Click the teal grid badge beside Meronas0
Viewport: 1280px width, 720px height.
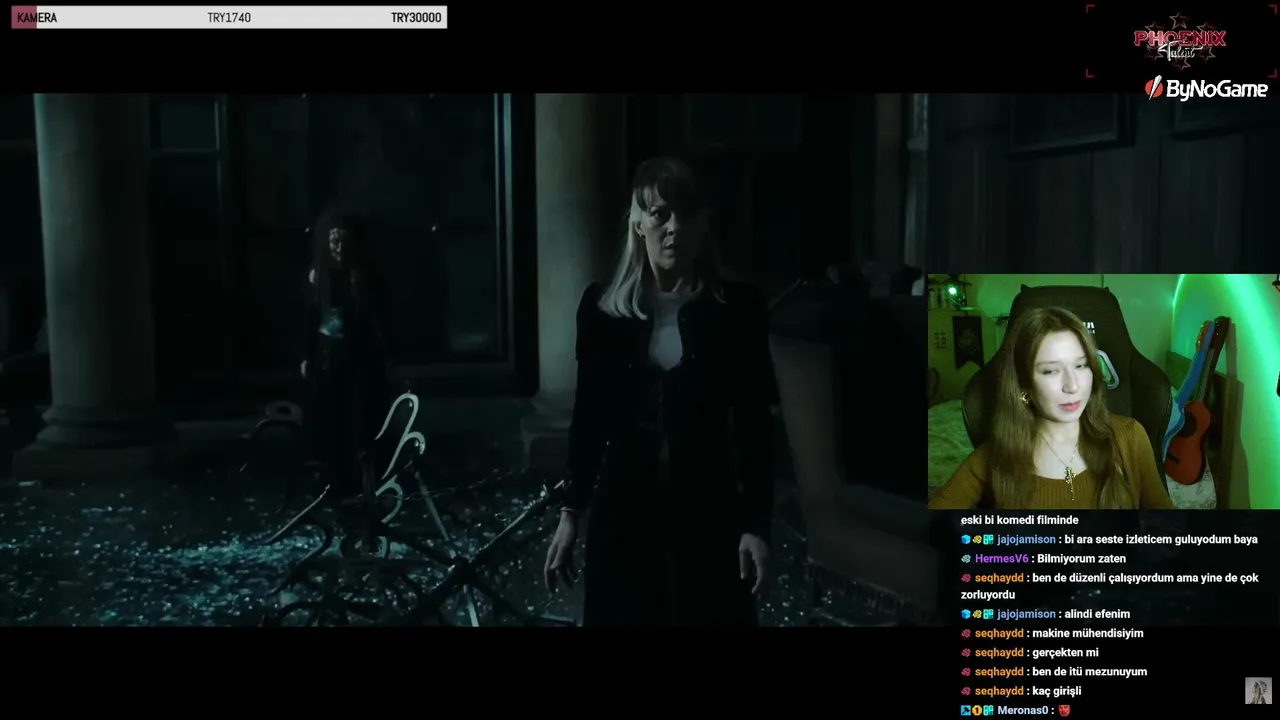pos(988,710)
